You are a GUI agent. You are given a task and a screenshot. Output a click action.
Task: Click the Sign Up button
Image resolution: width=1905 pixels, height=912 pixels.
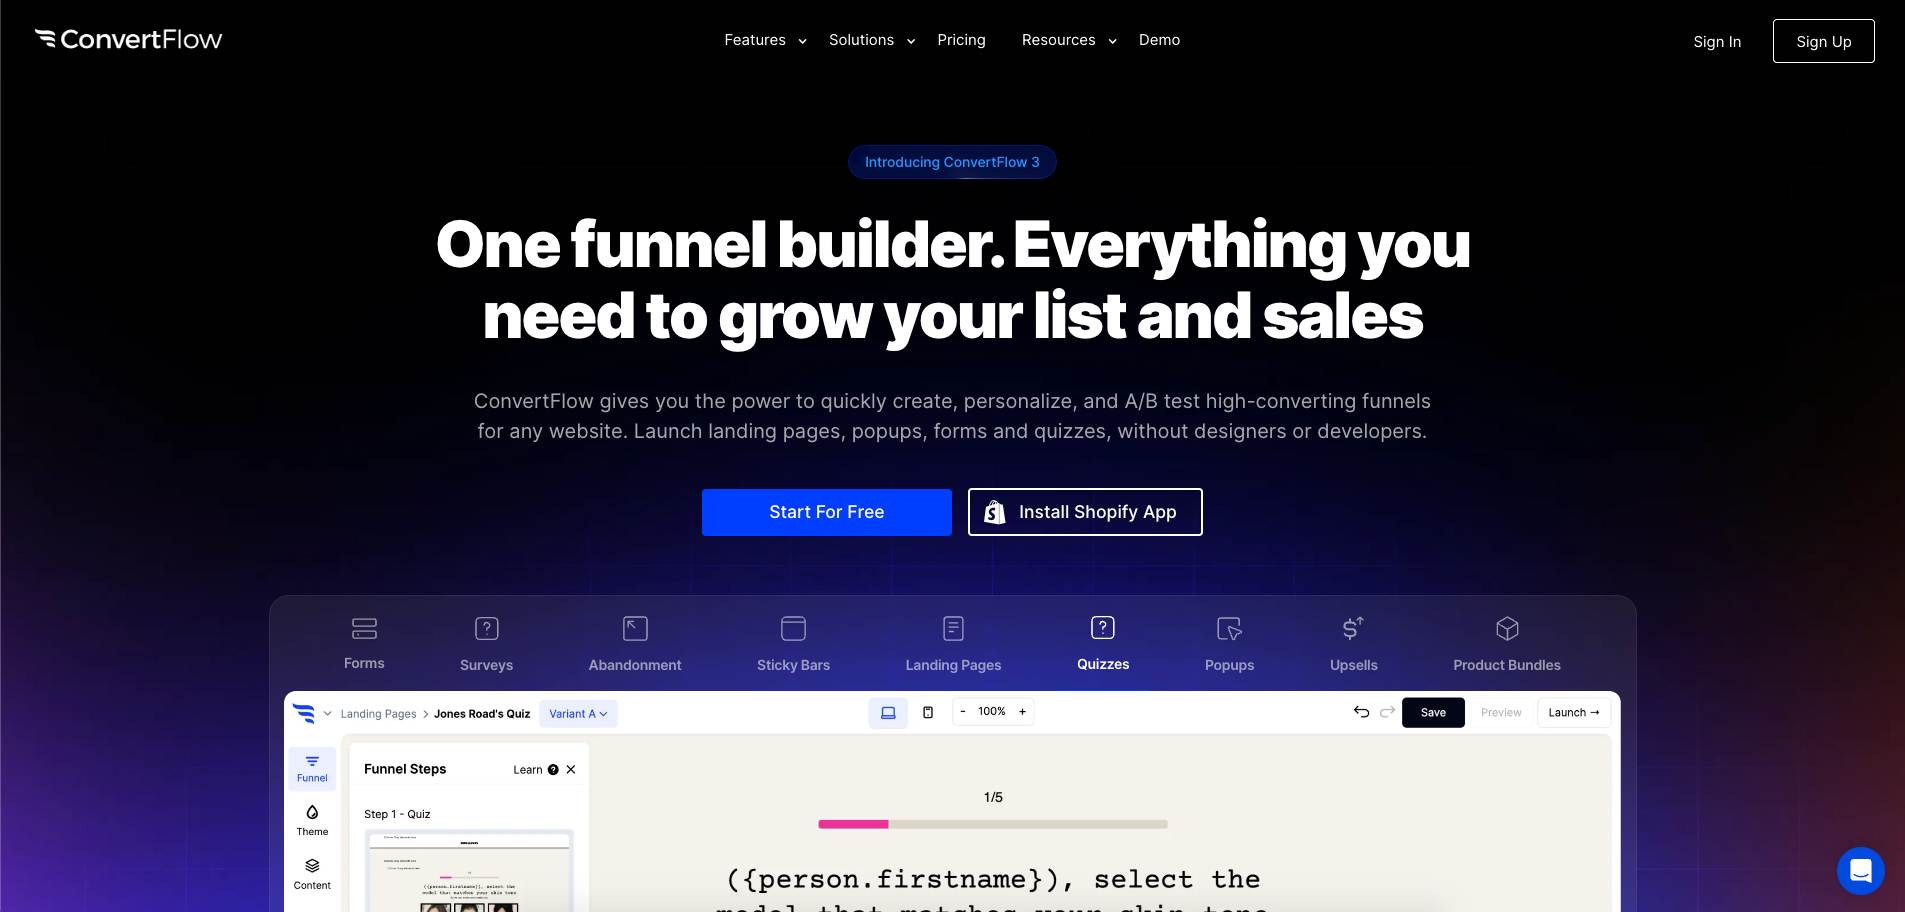pos(1823,41)
